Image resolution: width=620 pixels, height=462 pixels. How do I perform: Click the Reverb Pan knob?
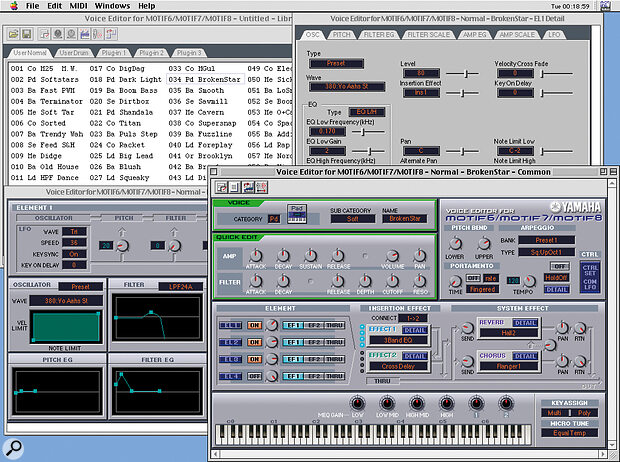pyautogui.click(x=562, y=328)
